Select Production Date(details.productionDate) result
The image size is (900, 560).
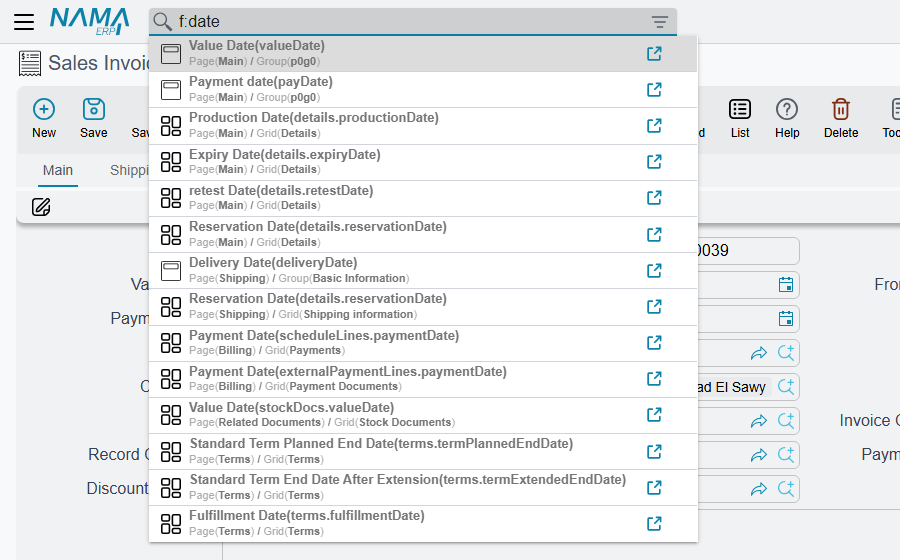point(423,126)
